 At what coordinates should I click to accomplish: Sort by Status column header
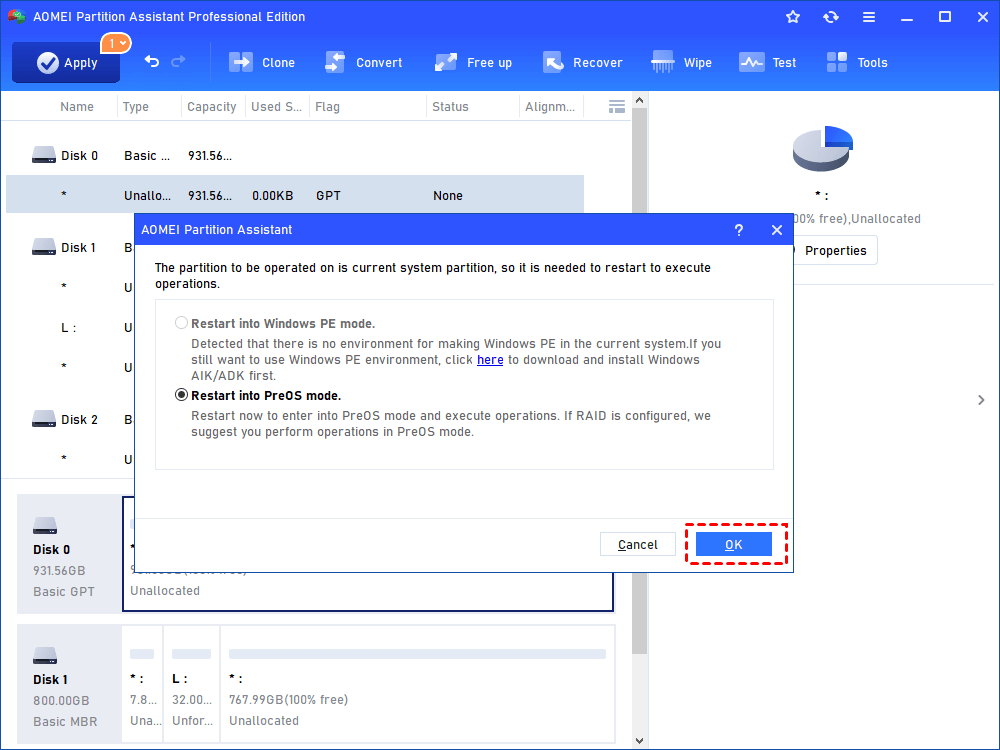[450, 107]
